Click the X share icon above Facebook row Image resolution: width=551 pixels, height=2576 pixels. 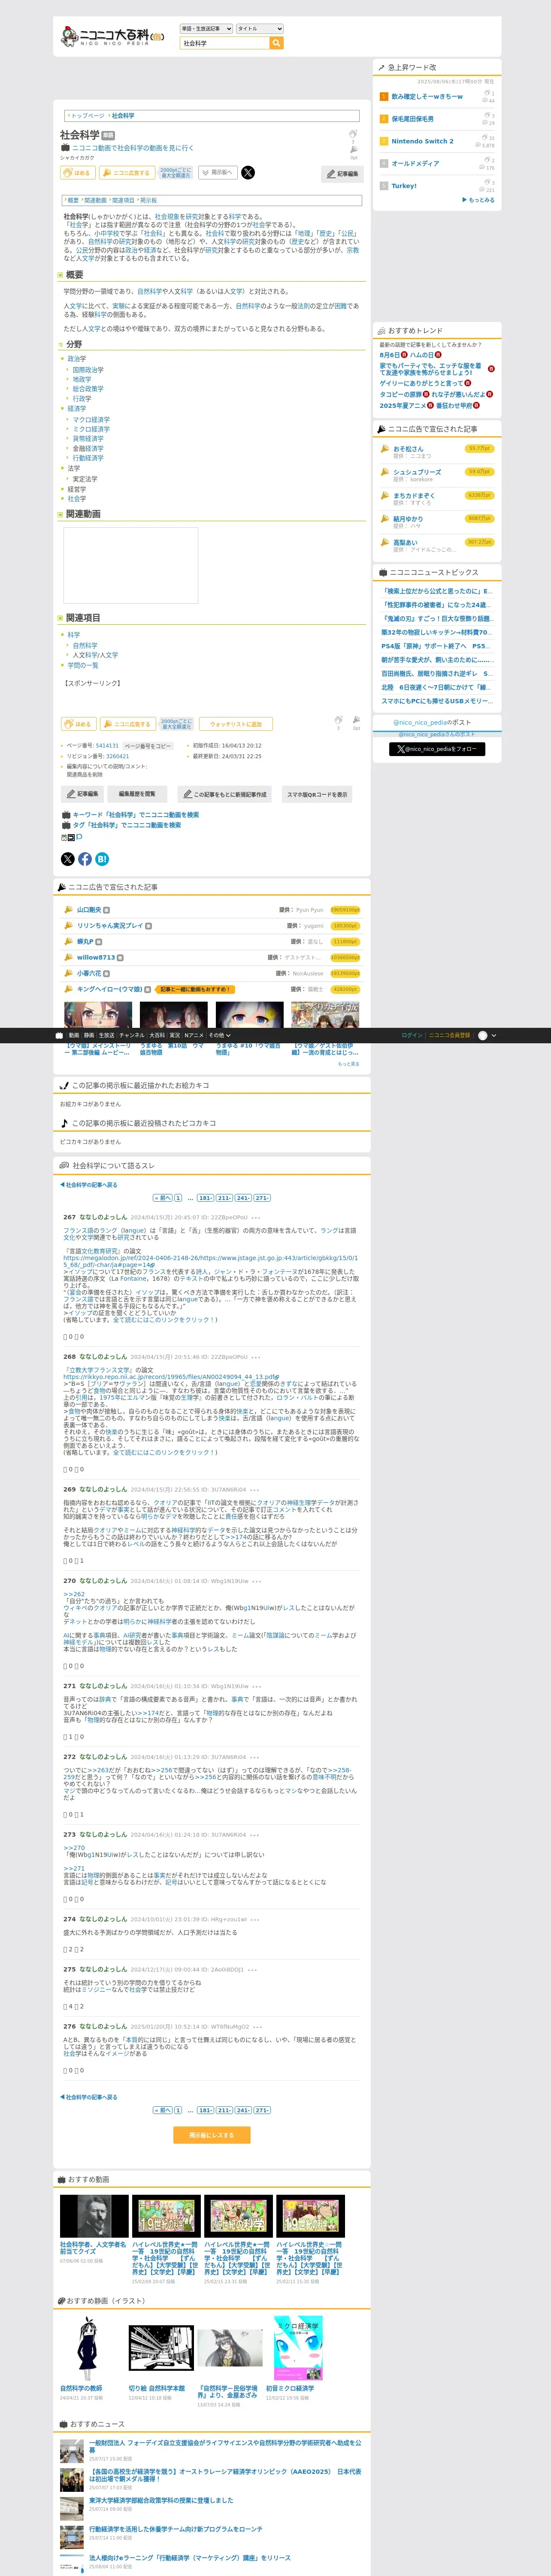[68, 859]
